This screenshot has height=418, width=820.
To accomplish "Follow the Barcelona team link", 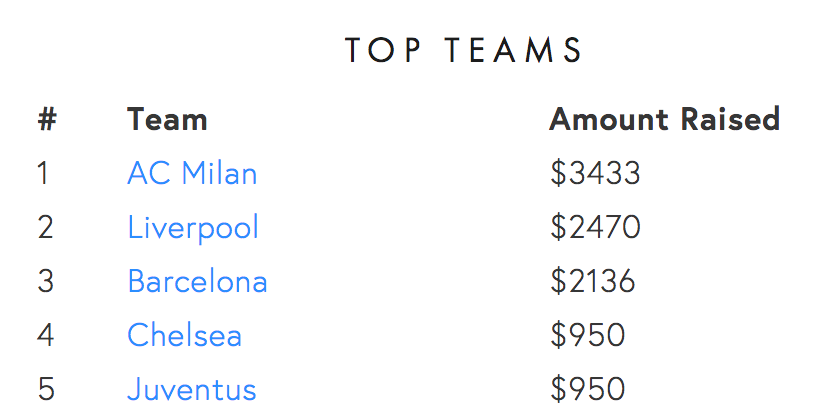I will point(197,281).
